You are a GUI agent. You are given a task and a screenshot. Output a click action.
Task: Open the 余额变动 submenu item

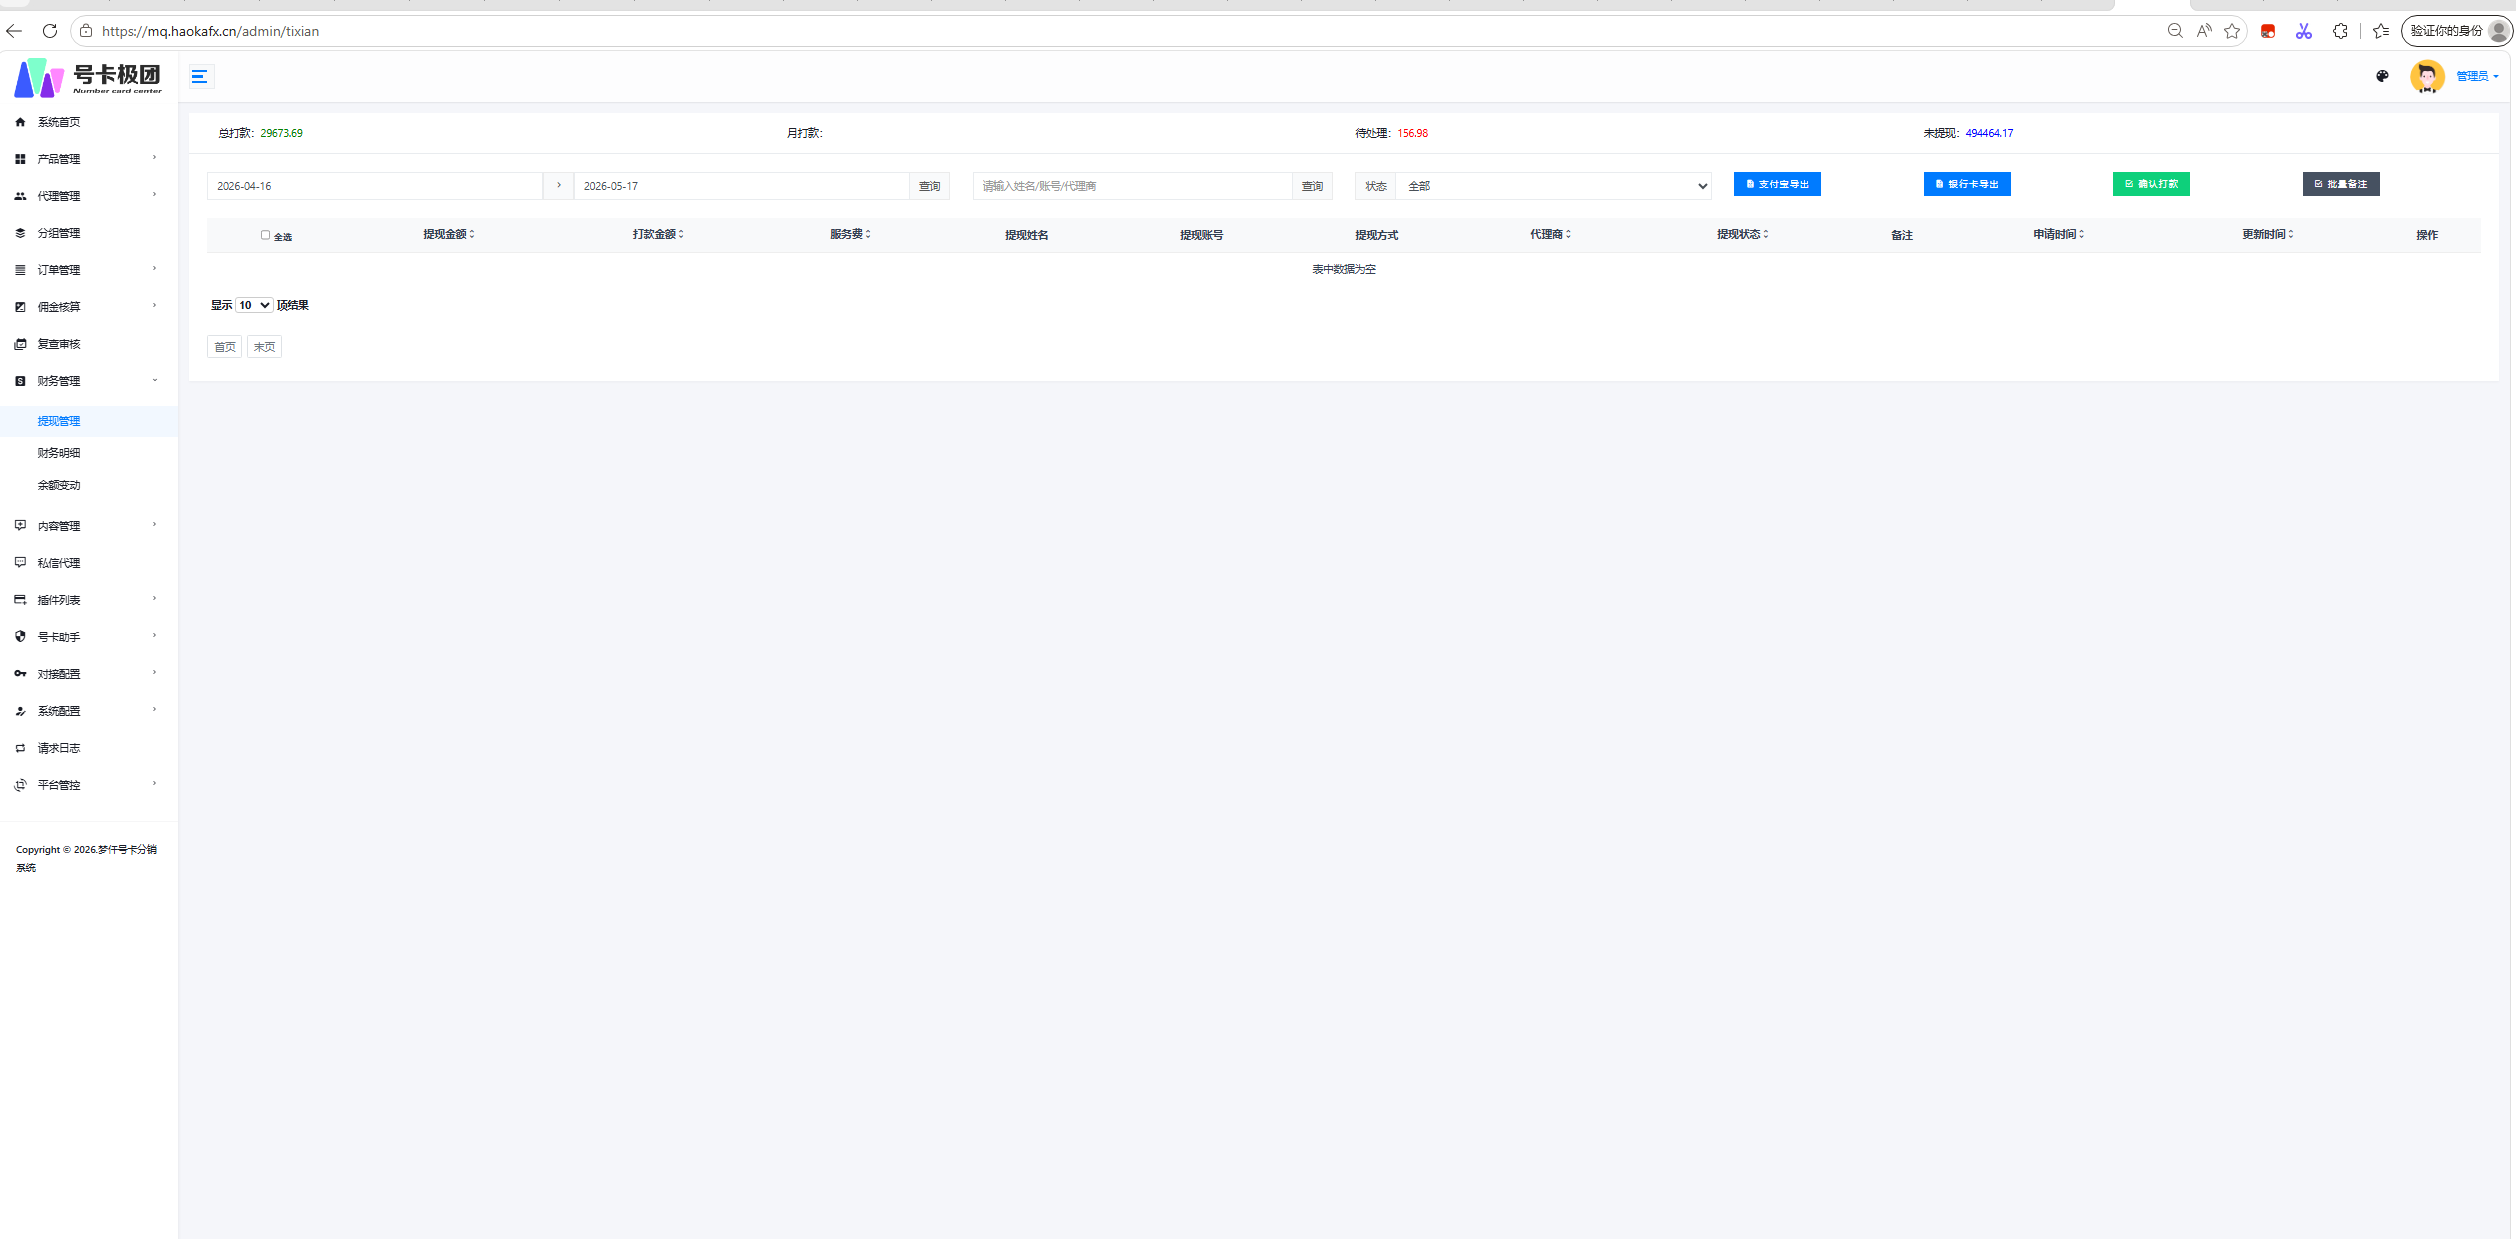coord(59,485)
